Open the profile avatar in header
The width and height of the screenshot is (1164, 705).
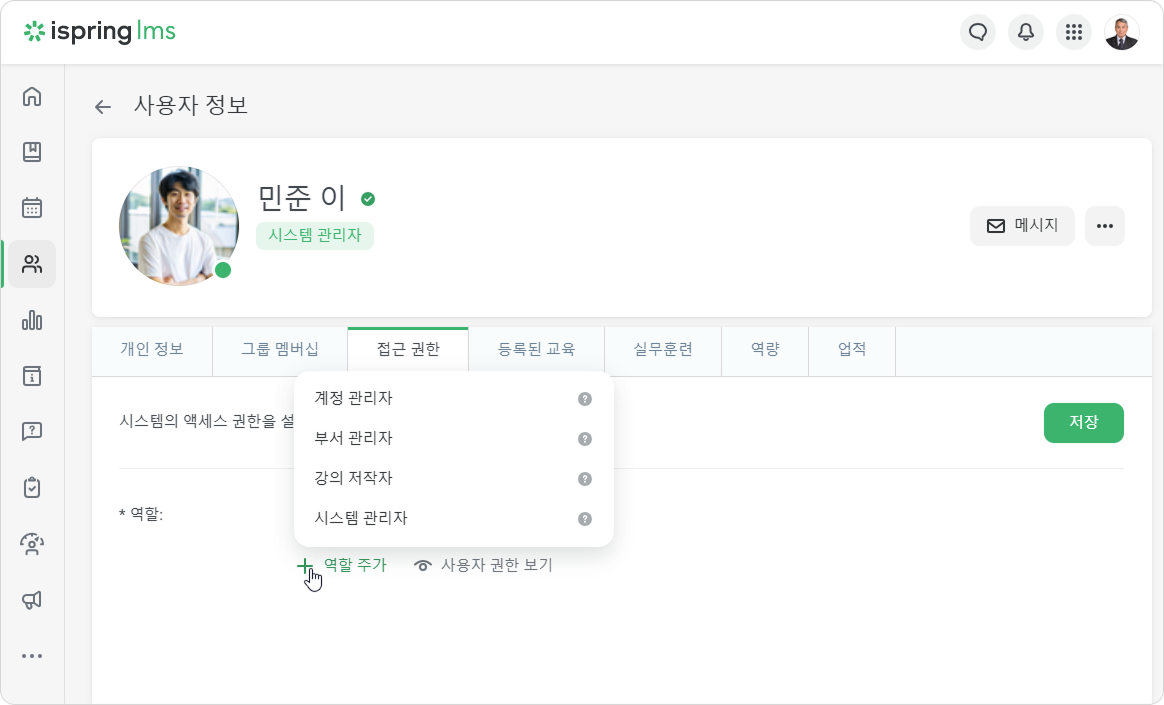[1122, 32]
